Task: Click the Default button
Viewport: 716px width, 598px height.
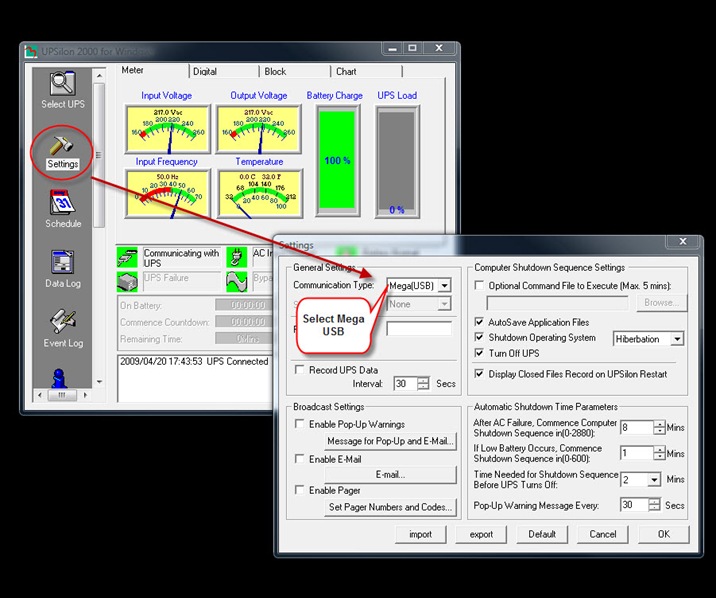Action: [542, 534]
